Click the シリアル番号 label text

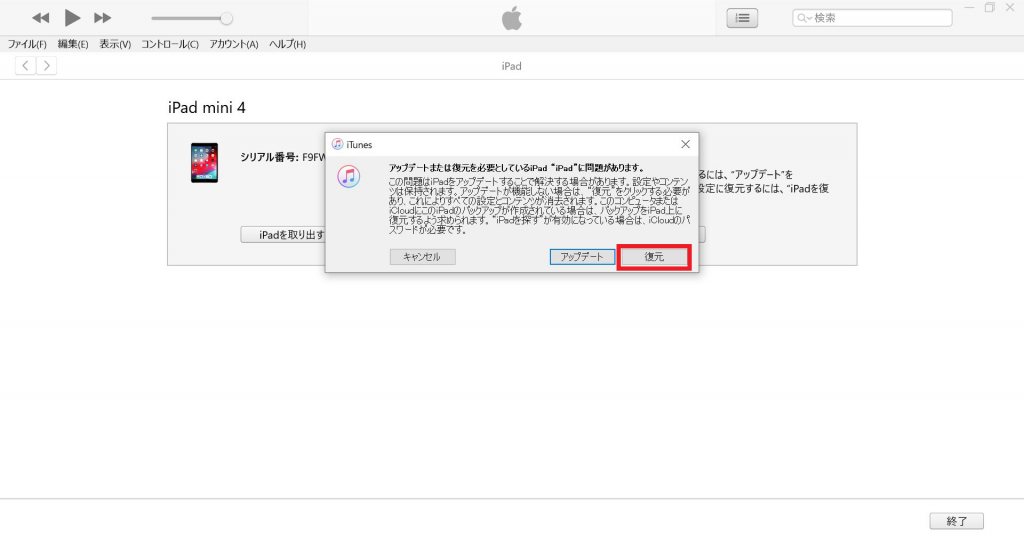[x=269, y=157]
